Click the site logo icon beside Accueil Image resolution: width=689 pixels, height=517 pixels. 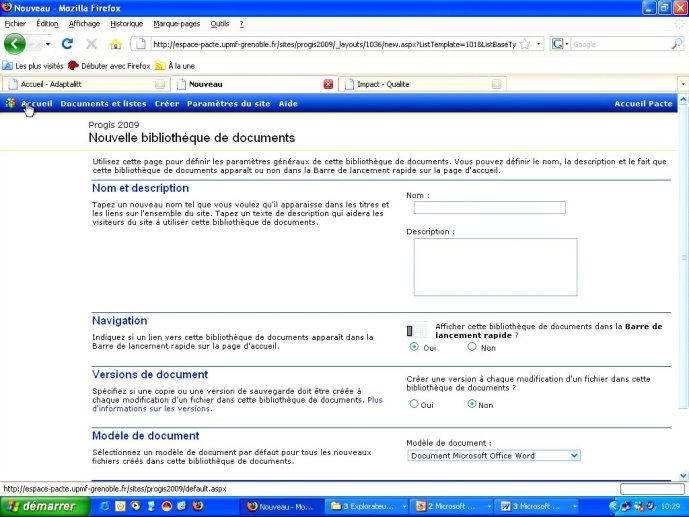point(11,103)
